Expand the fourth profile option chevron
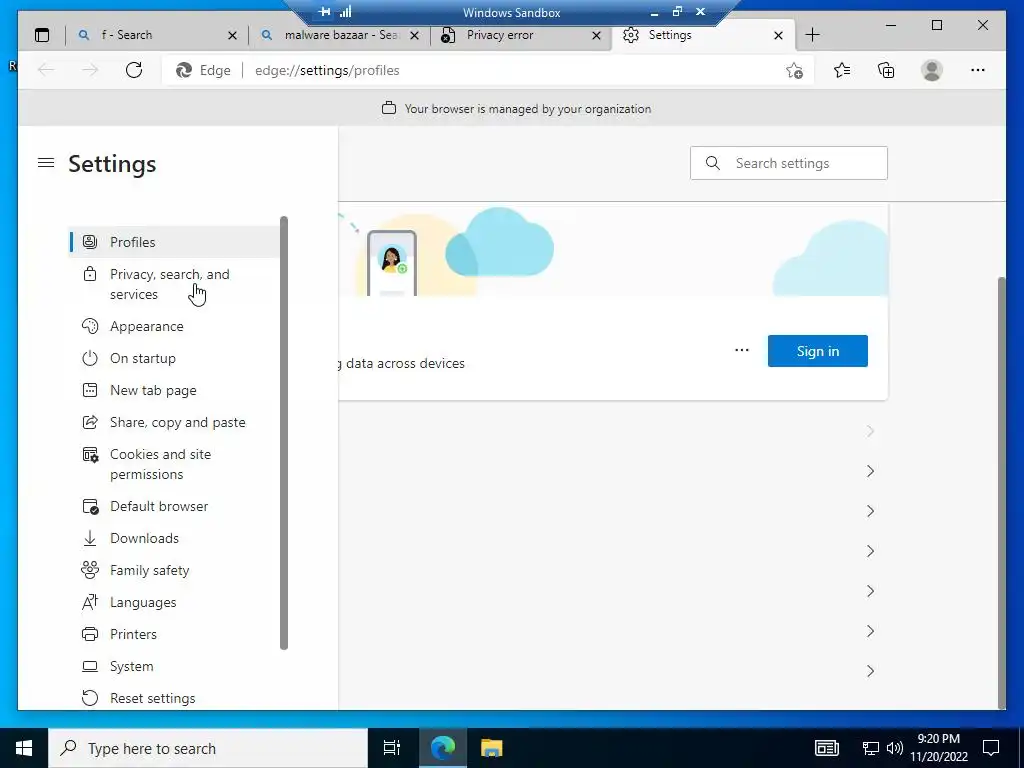Image resolution: width=1024 pixels, height=768 pixels. click(x=870, y=551)
